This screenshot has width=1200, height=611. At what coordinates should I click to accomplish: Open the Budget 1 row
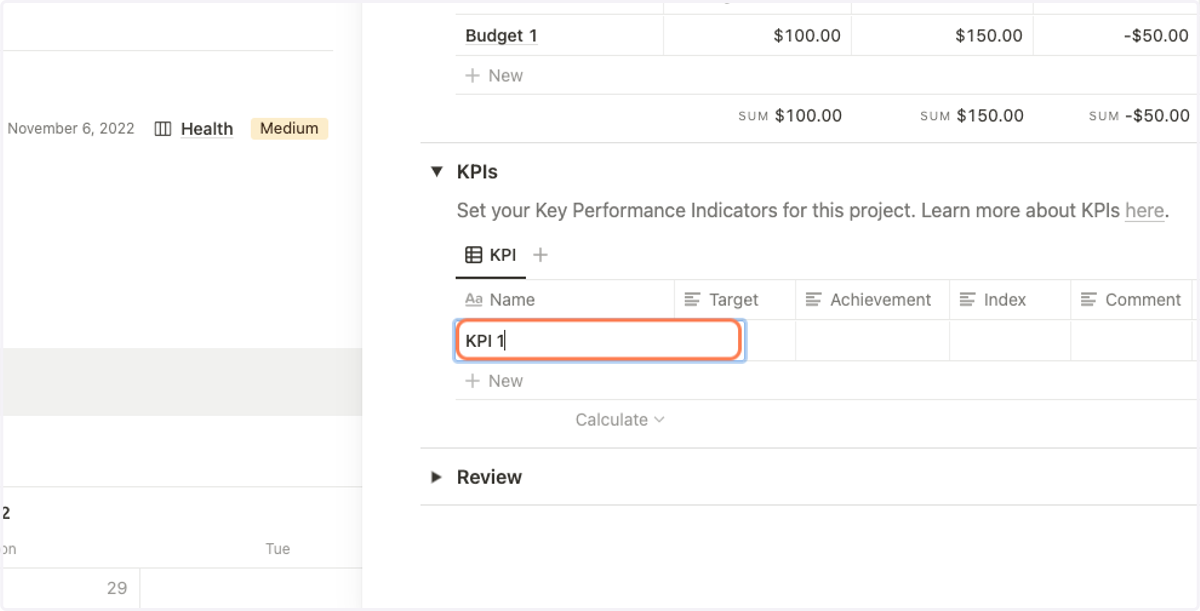[502, 36]
